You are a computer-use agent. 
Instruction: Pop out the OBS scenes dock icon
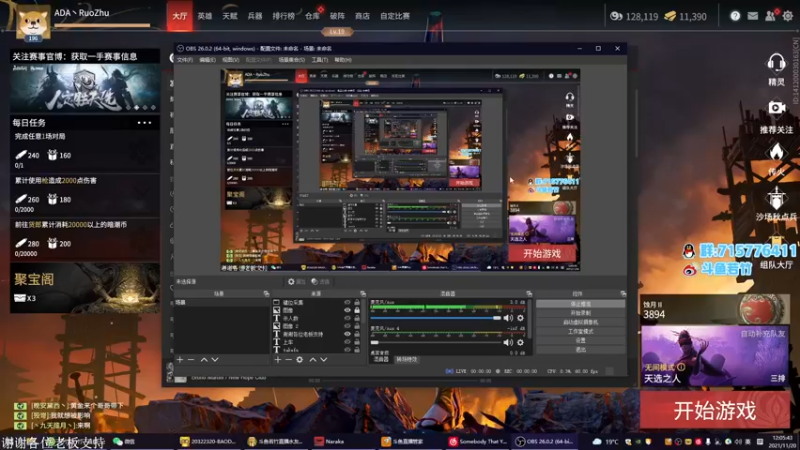point(266,294)
